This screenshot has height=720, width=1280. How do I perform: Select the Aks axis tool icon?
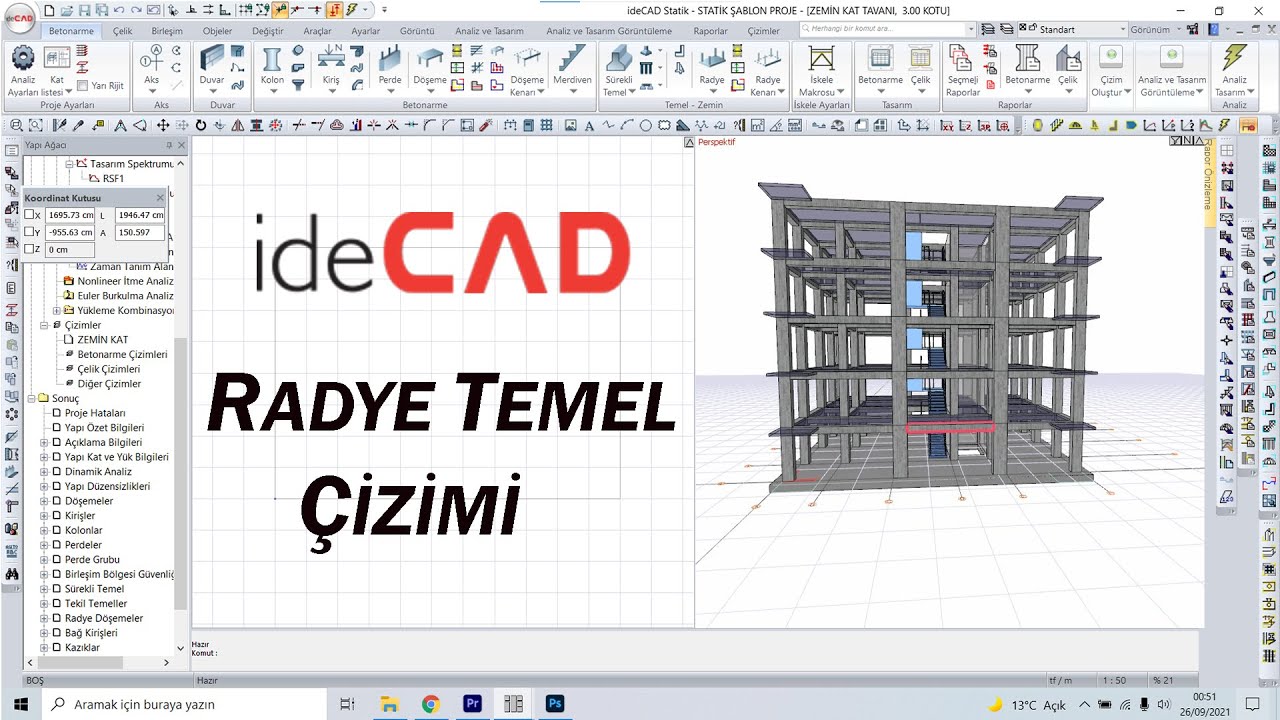pyautogui.click(x=152, y=58)
